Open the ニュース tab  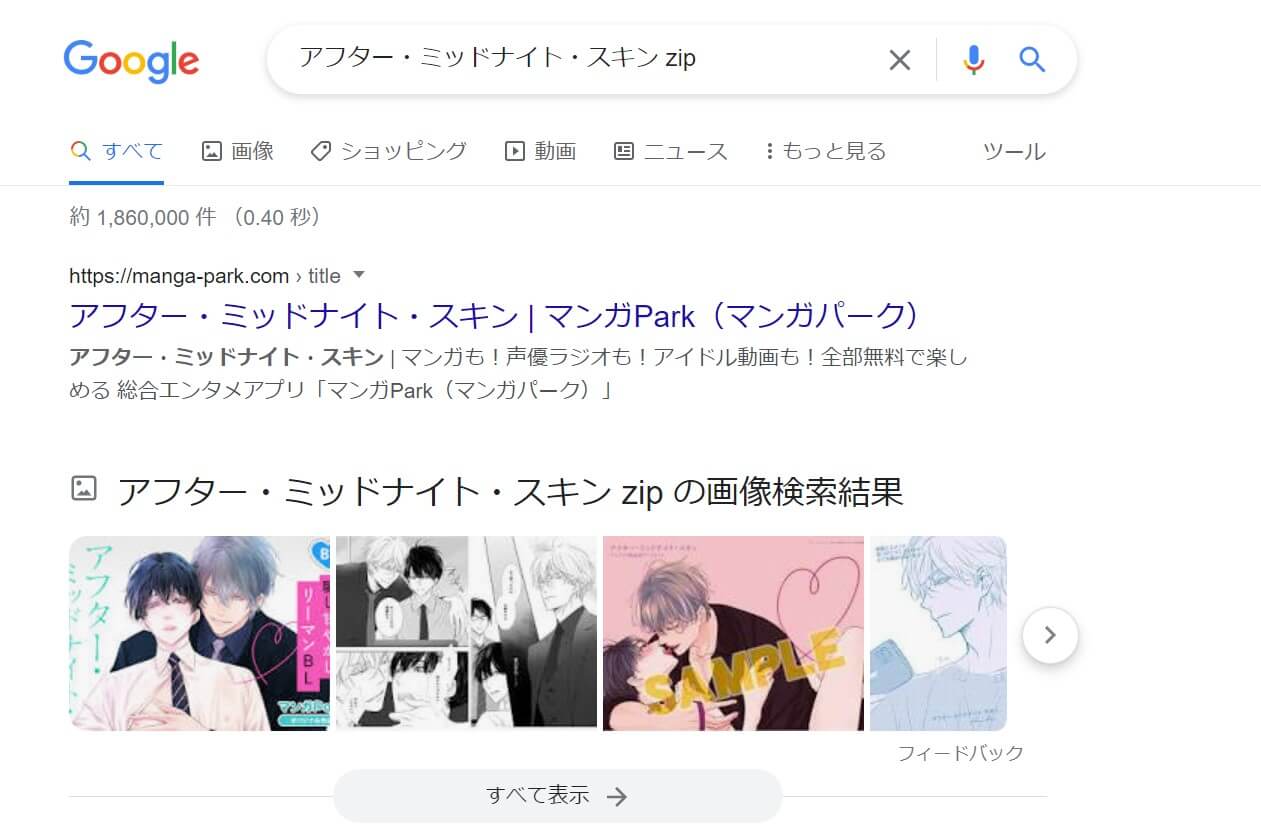(x=671, y=151)
